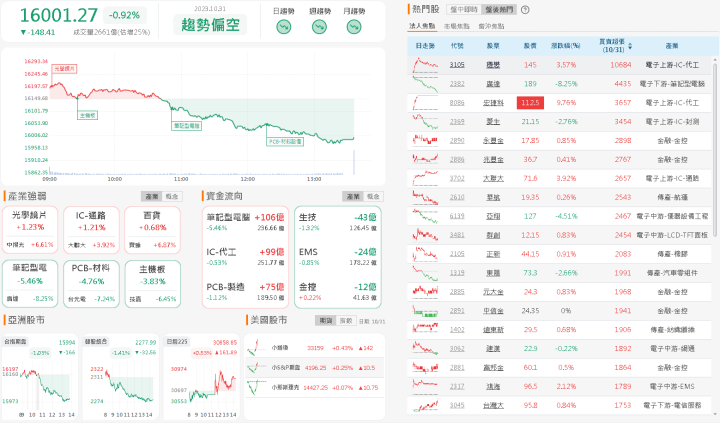
Task: Open the 法人焦點 tab
Action: 422,26
